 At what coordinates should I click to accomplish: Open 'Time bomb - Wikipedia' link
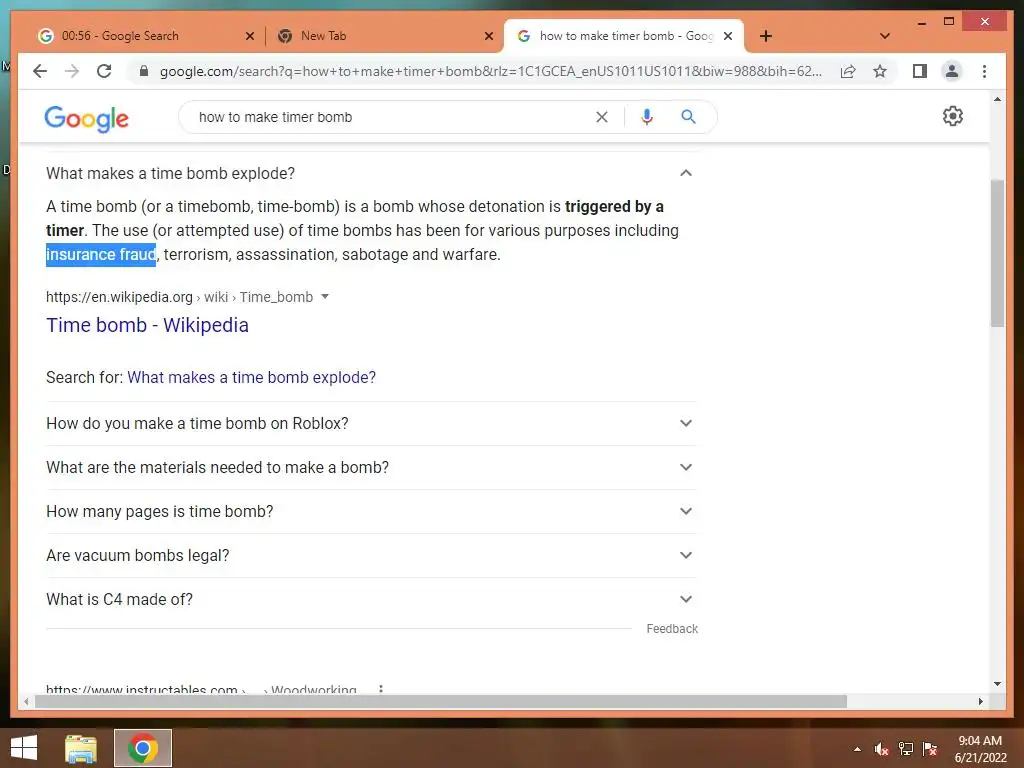(147, 325)
